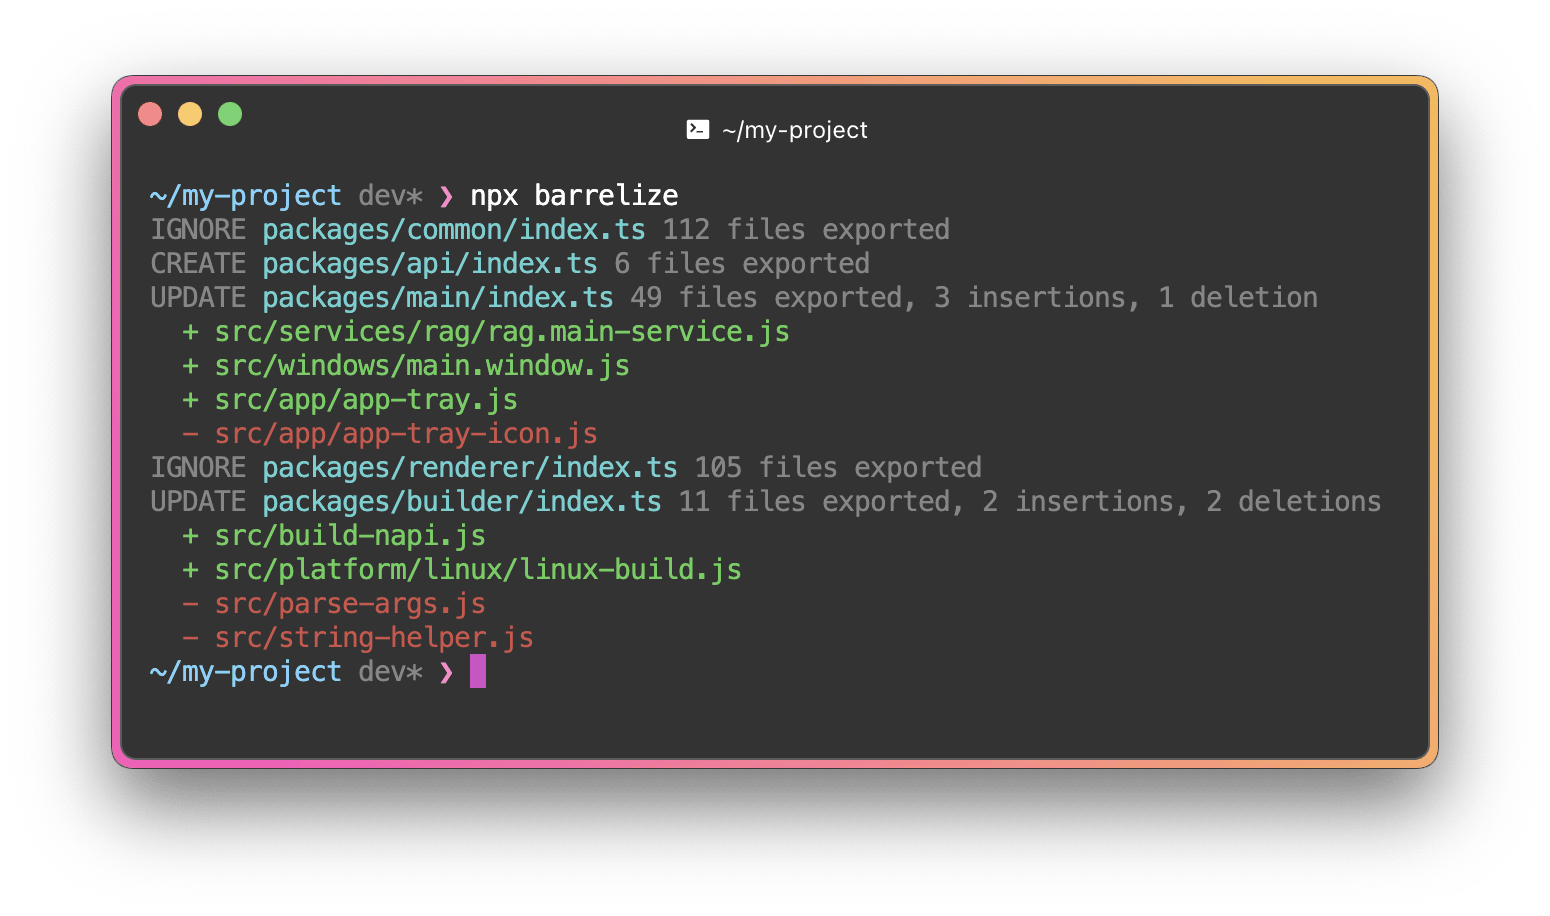Click the purple terminal cursor block
This screenshot has height=916, width=1550.
[x=478, y=671]
